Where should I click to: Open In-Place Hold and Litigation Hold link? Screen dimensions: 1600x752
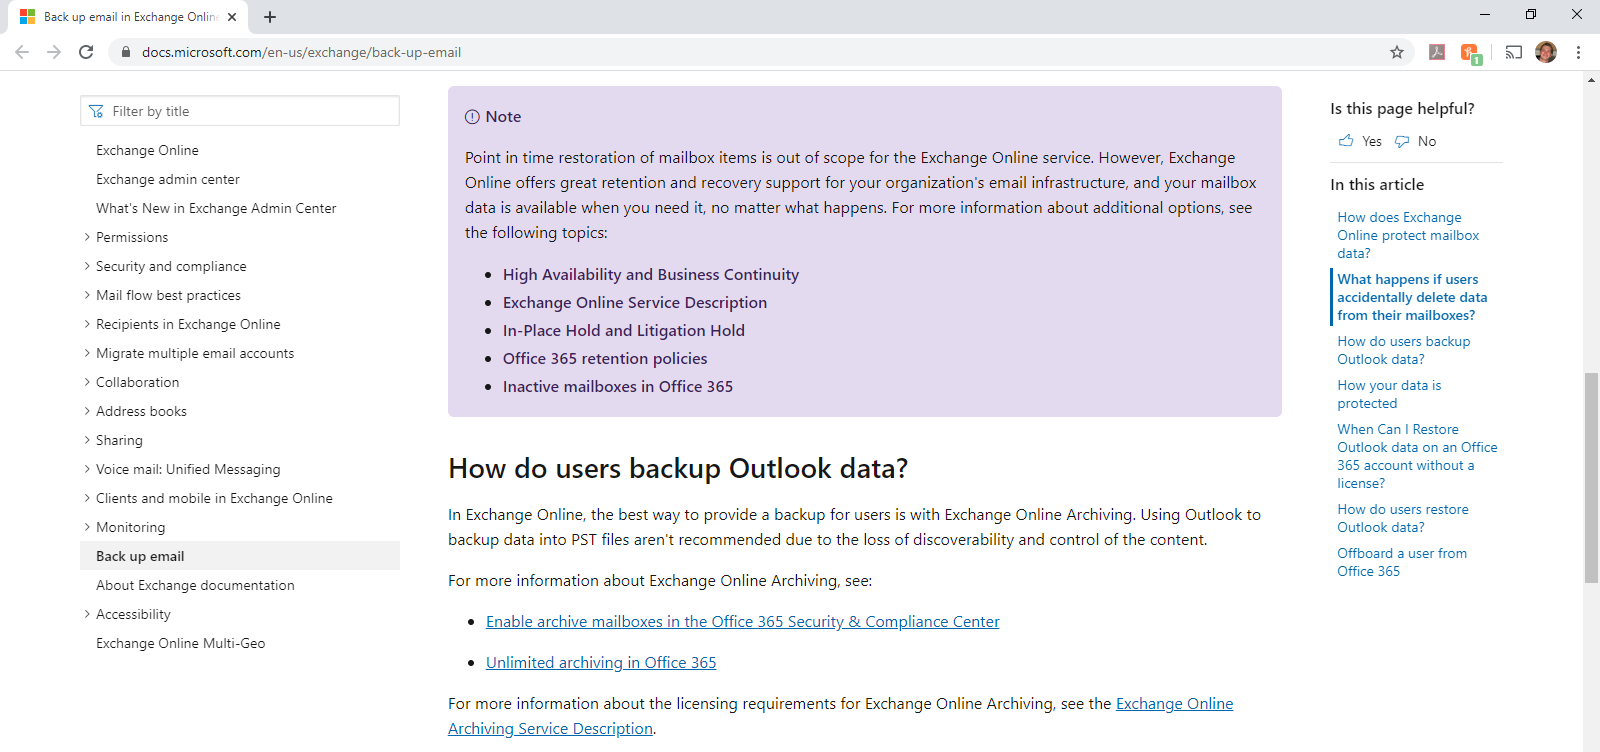pyautogui.click(x=624, y=330)
